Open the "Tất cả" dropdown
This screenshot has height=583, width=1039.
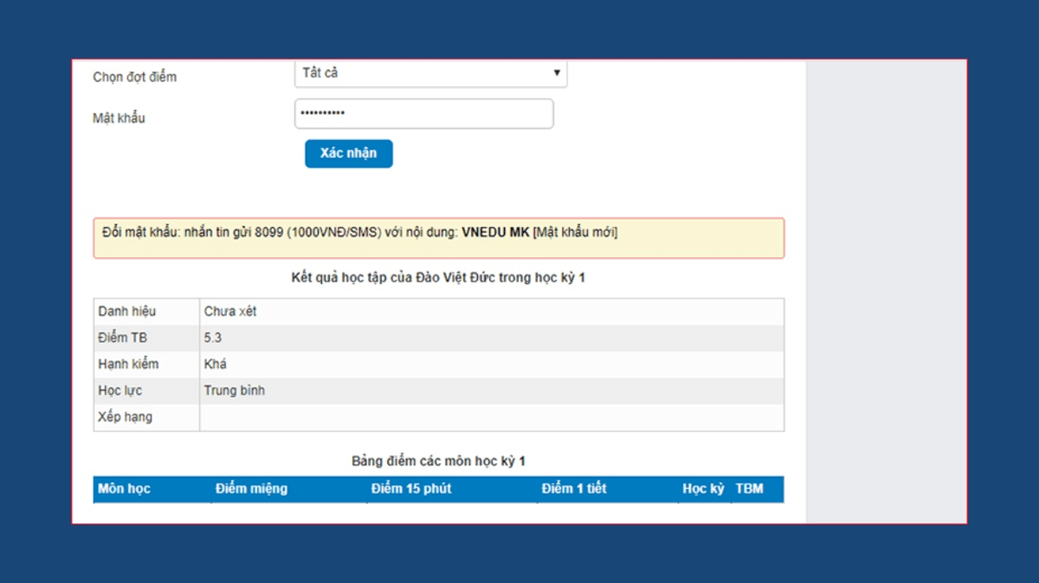click(430, 74)
